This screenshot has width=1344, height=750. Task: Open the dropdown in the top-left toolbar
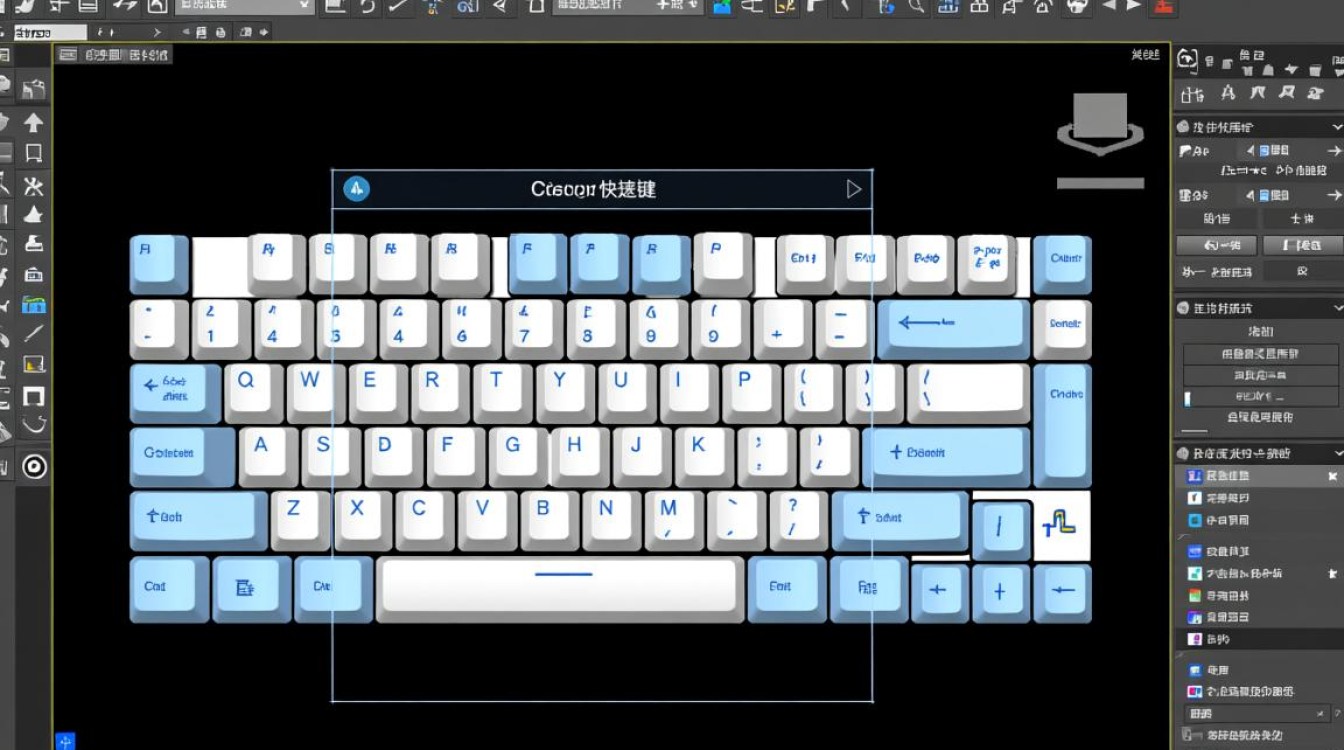pos(245,6)
